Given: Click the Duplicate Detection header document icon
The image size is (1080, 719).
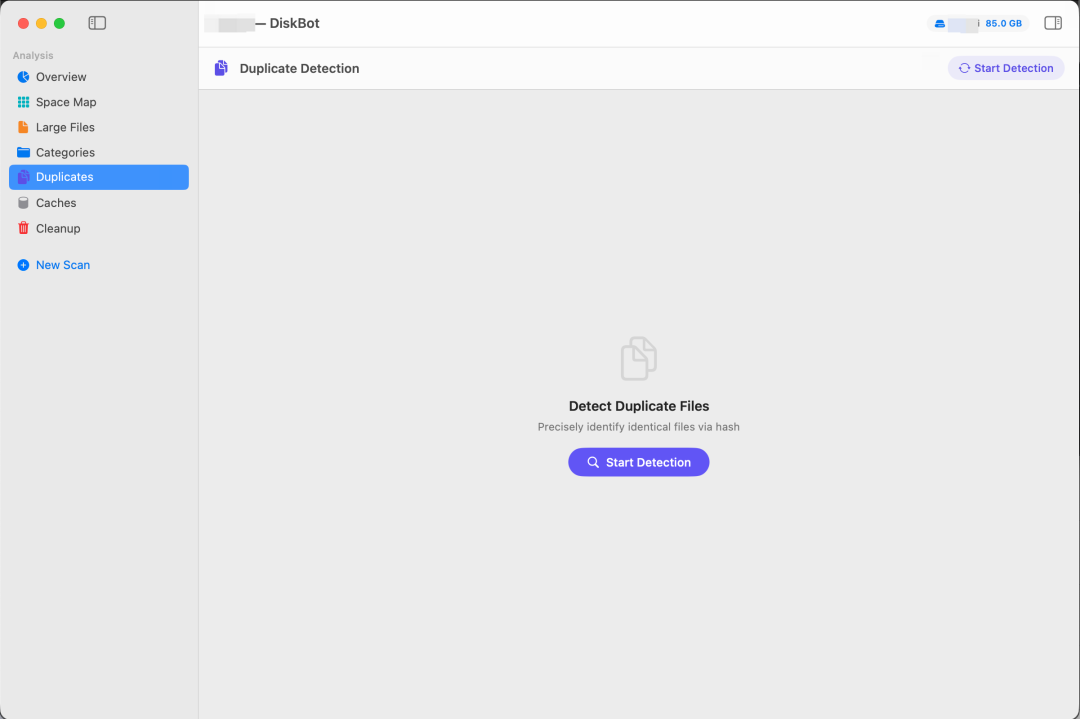Looking at the screenshot, I should click(221, 68).
